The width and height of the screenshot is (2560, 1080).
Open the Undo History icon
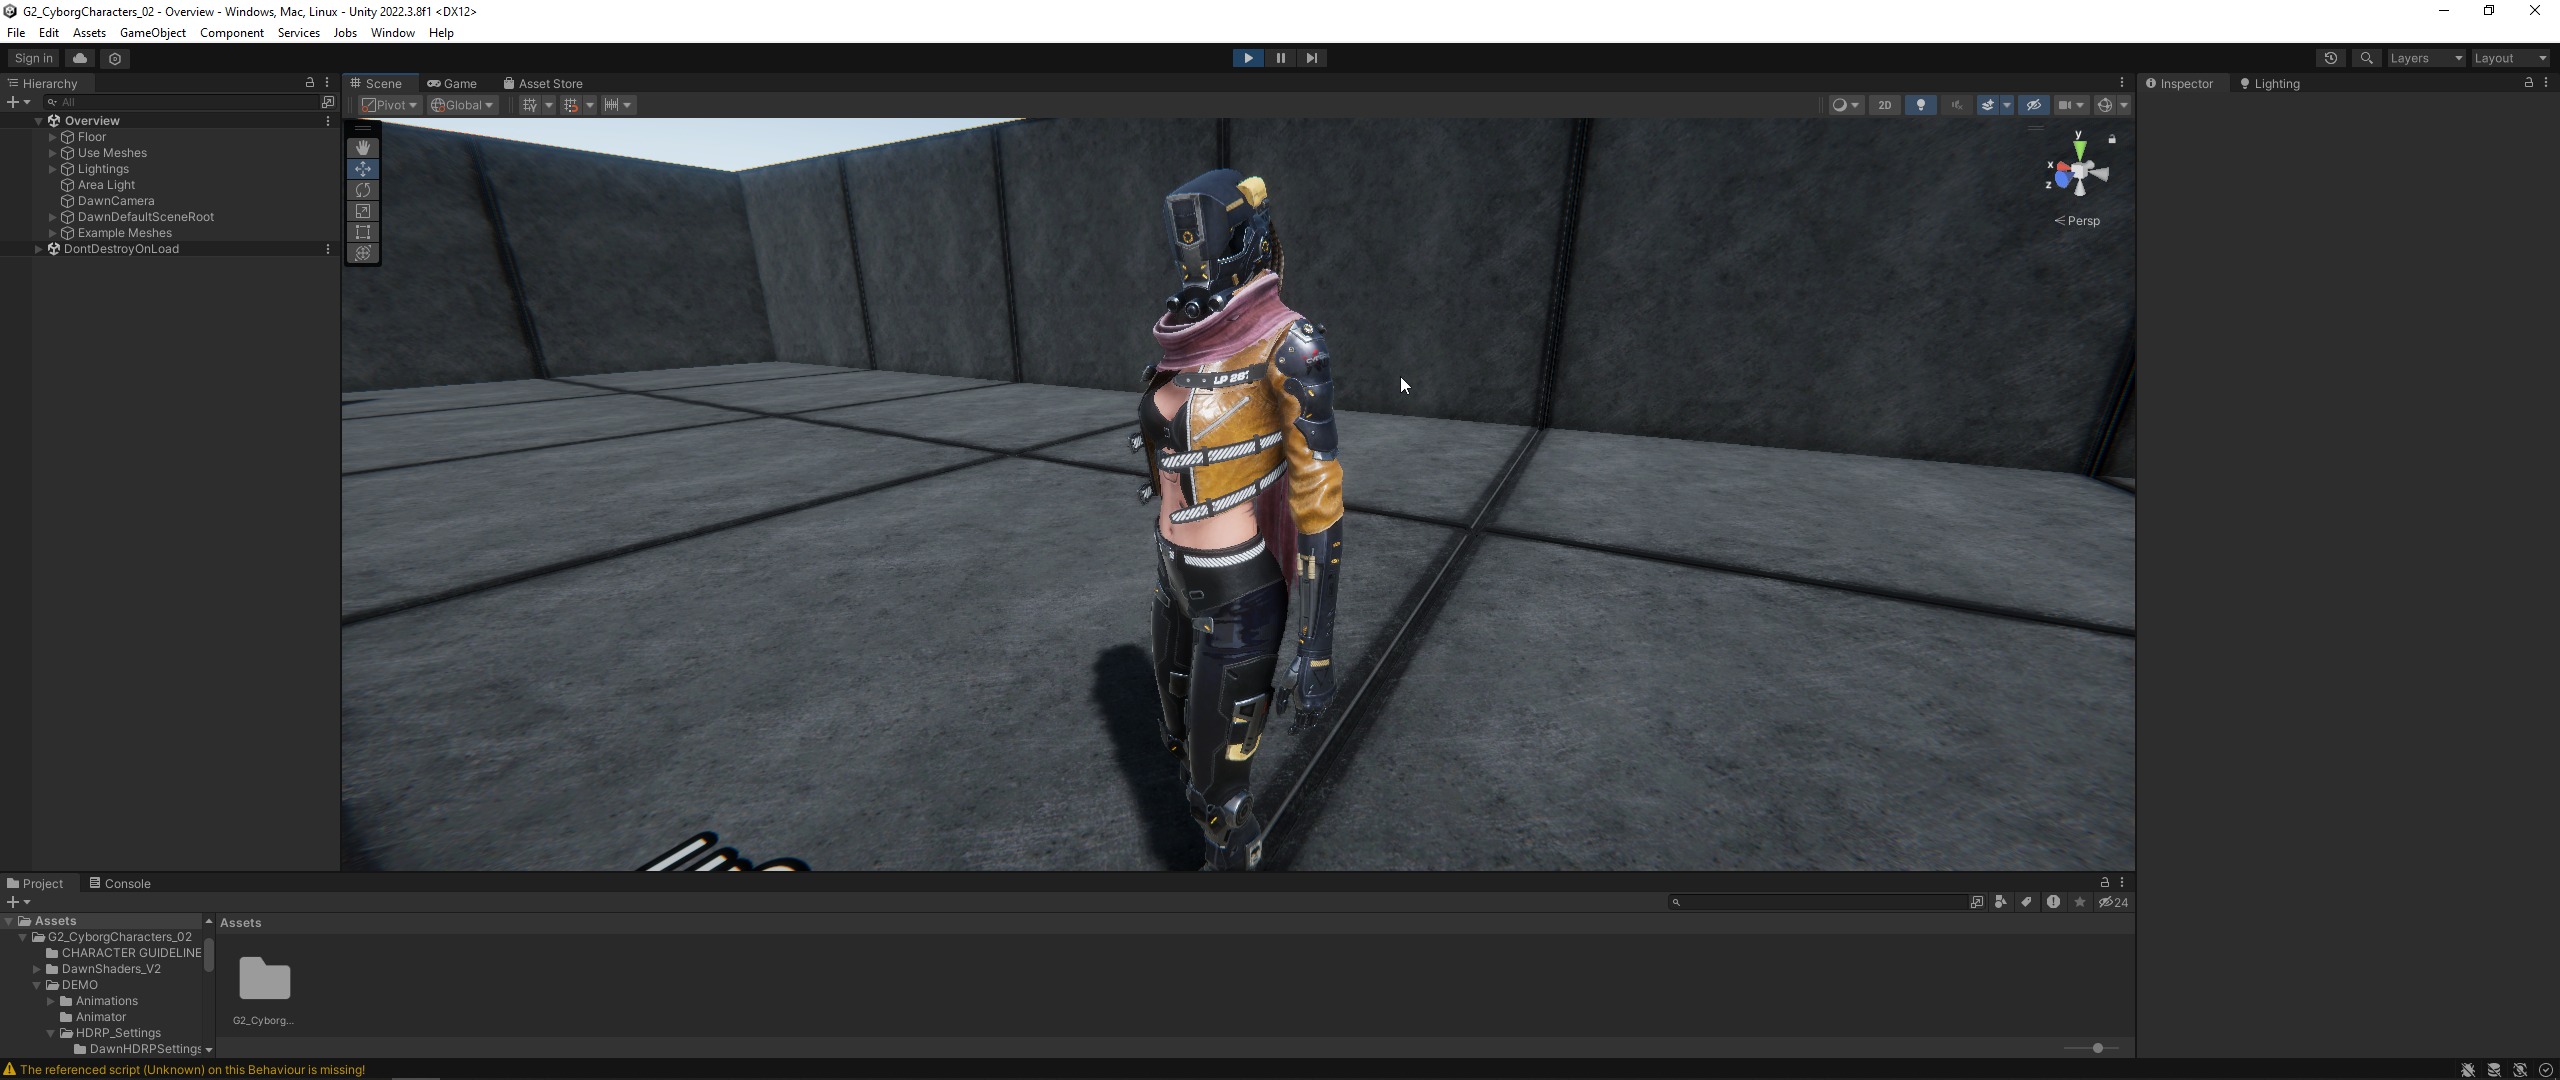2330,58
